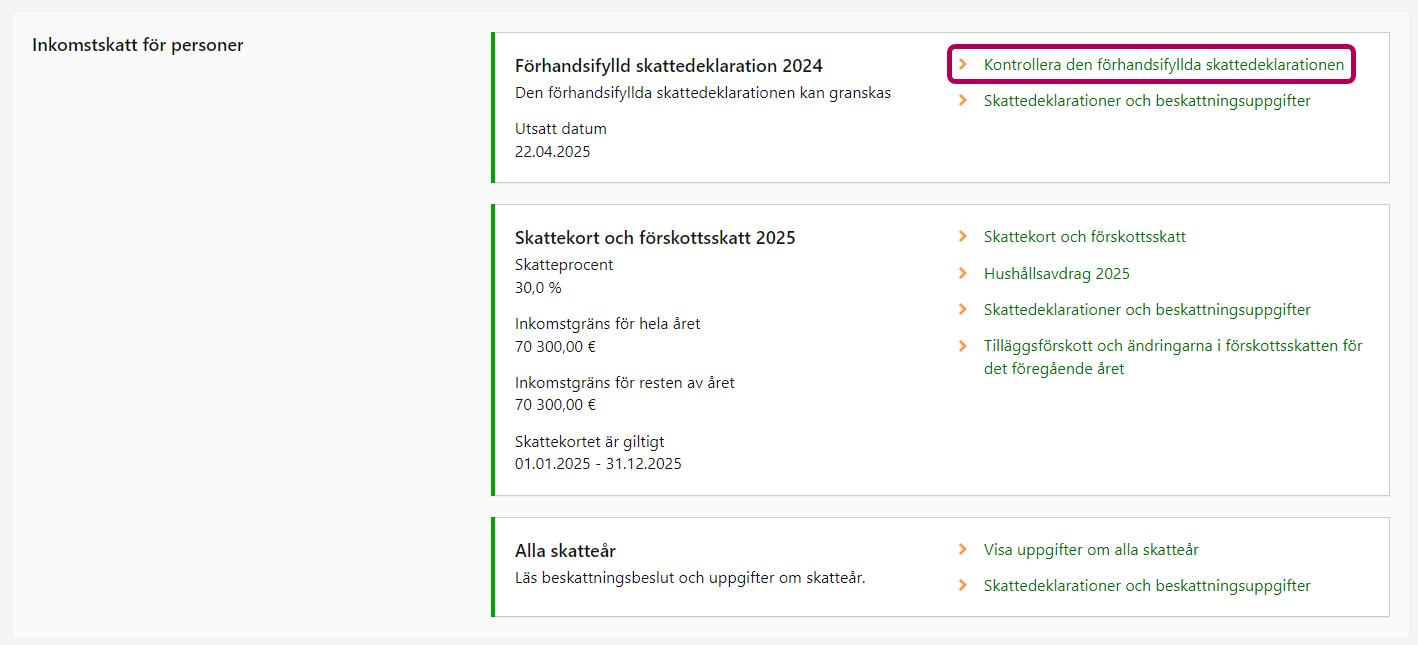Click the chevron icon beside Tilläggsförskott och ändringarna
The height and width of the screenshot is (645, 1418).
[963, 346]
